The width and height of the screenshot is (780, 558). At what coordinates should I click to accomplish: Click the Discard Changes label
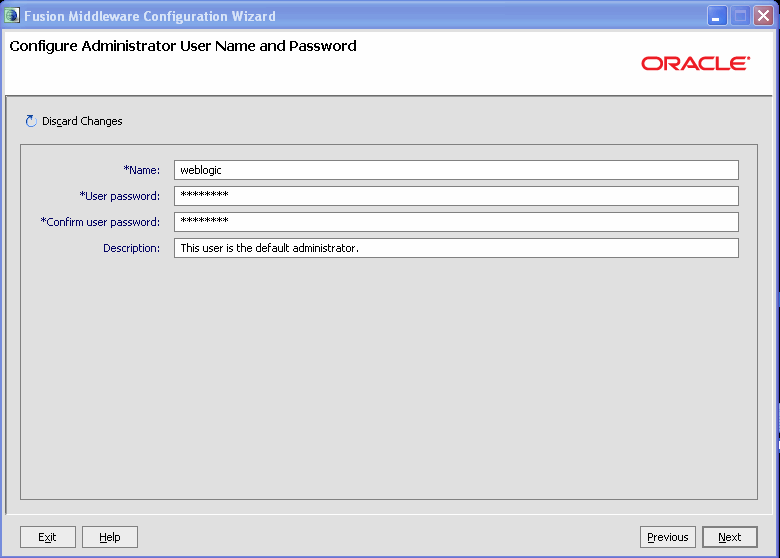click(x=82, y=121)
